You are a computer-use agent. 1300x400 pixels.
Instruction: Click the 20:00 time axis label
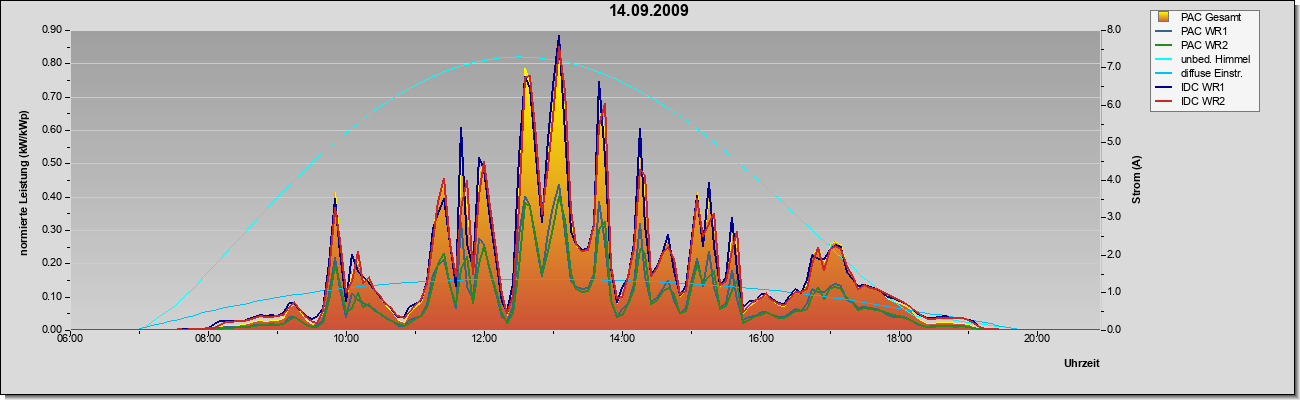pyautogui.click(x=1036, y=338)
